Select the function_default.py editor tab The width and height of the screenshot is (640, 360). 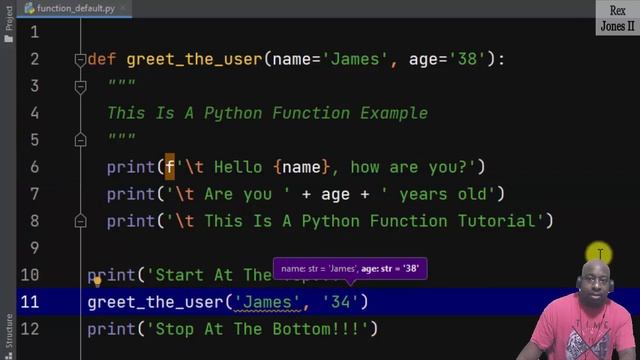coord(73,9)
